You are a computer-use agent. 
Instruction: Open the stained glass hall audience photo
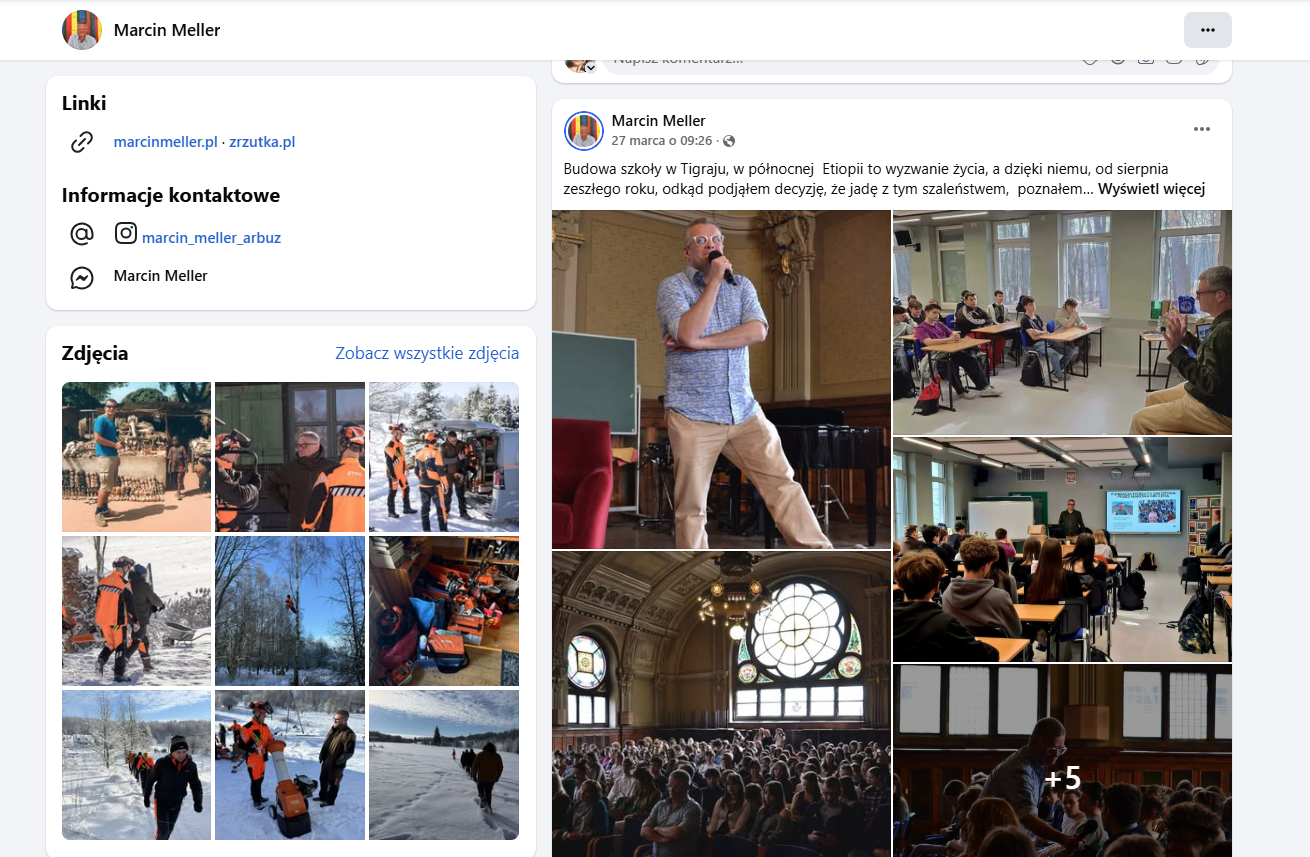[721, 704]
